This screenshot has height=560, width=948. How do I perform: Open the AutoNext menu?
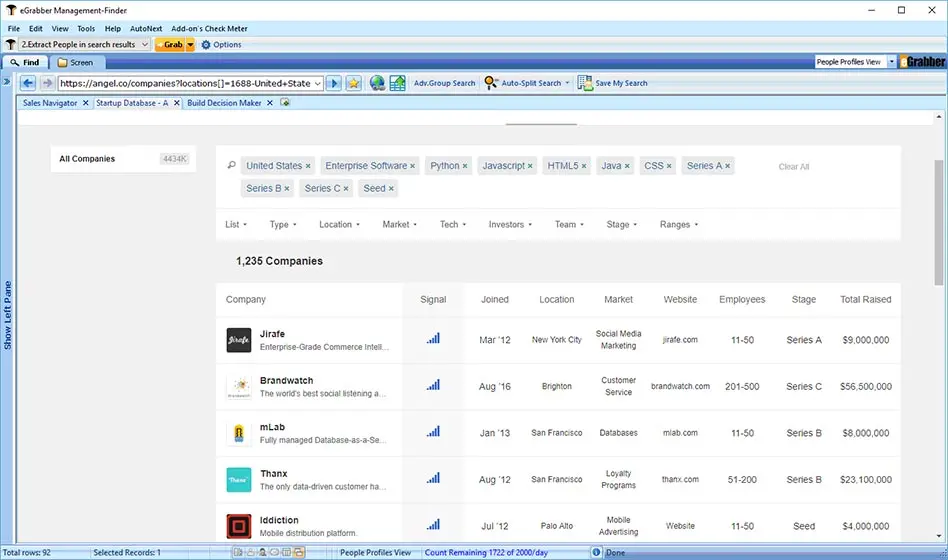pos(146,28)
